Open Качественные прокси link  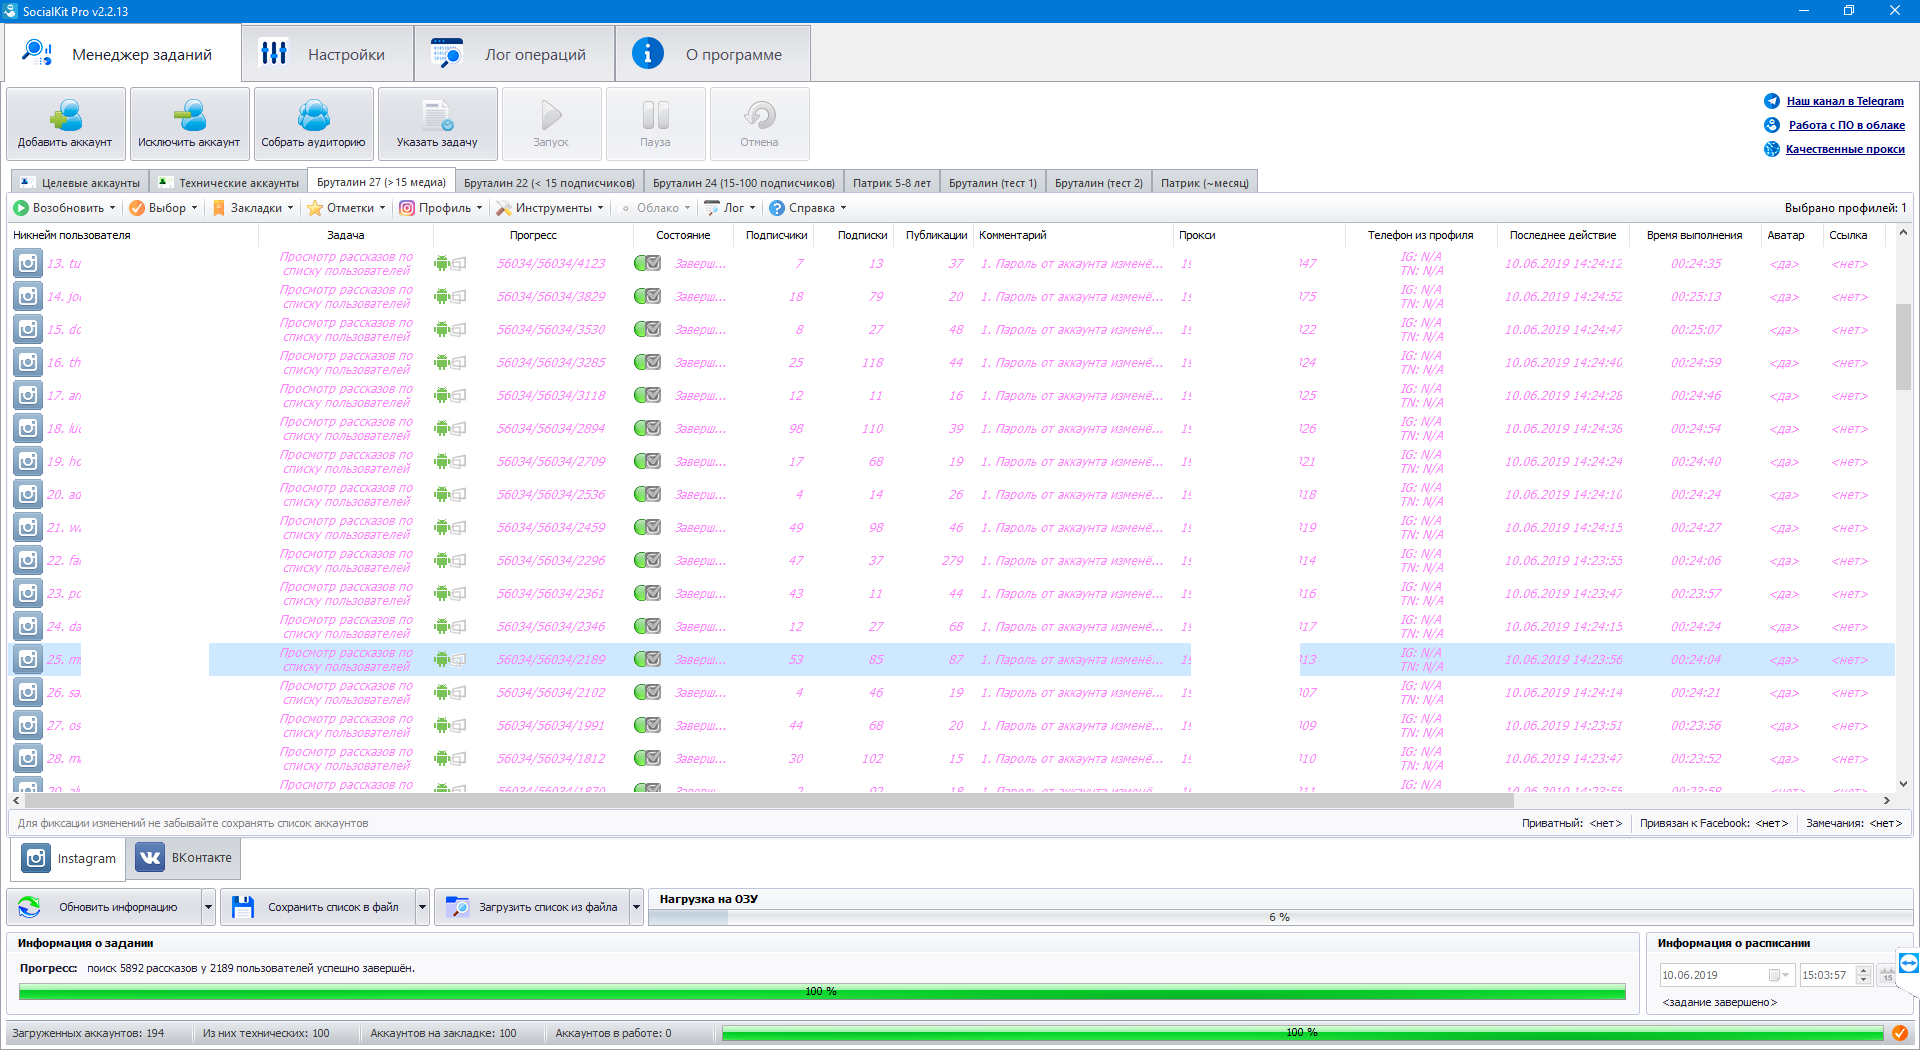pos(1845,149)
